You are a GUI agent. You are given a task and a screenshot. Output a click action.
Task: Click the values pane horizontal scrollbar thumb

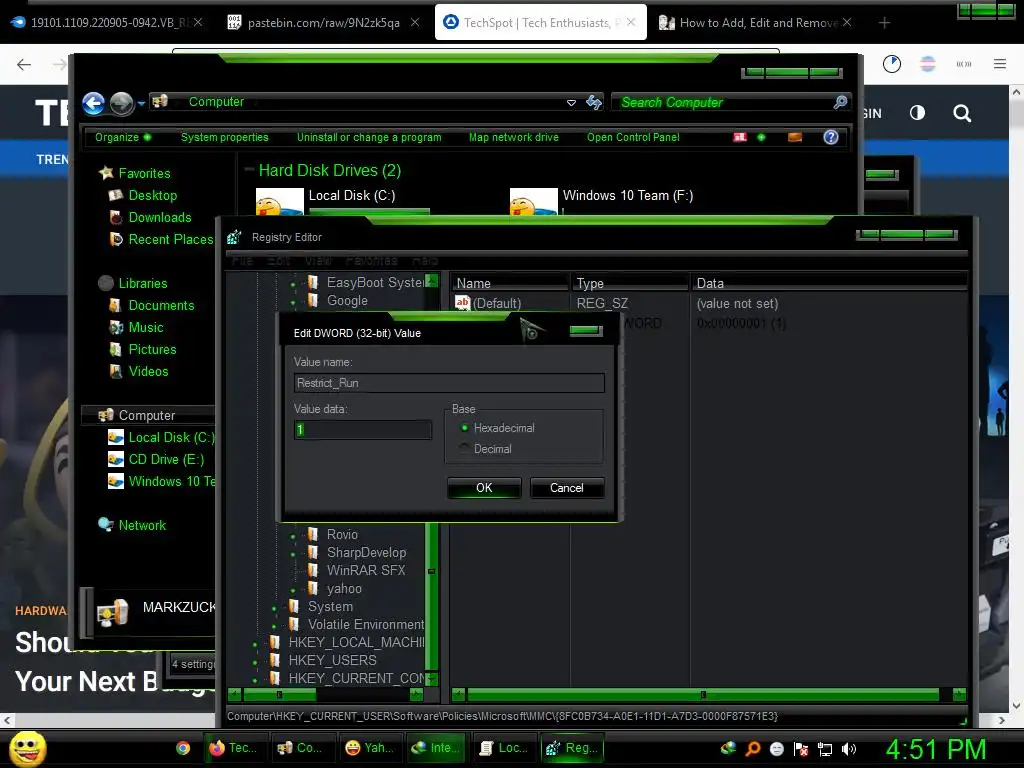tap(703, 694)
